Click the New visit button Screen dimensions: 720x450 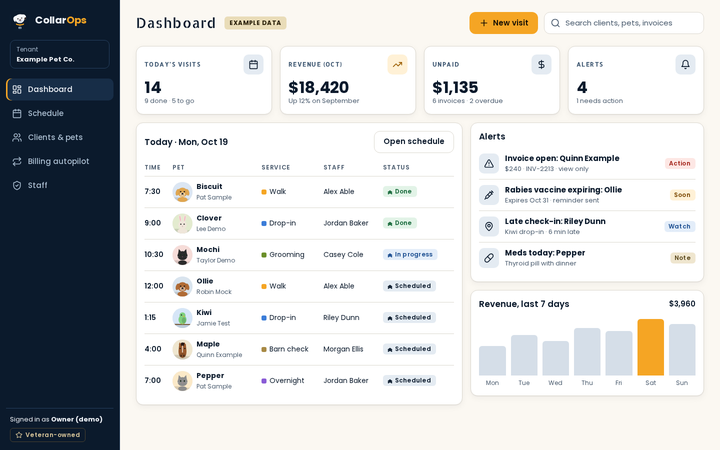click(x=503, y=23)
